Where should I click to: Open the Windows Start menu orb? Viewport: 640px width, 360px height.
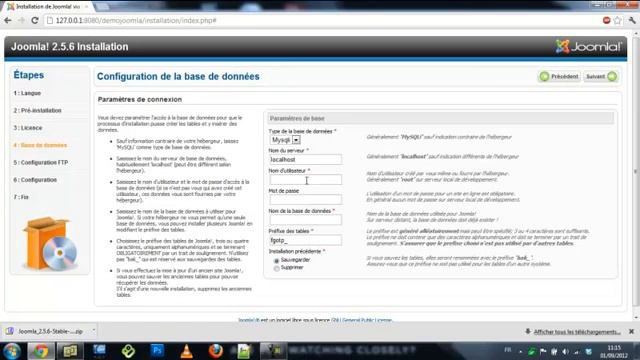tap(12, 351)
